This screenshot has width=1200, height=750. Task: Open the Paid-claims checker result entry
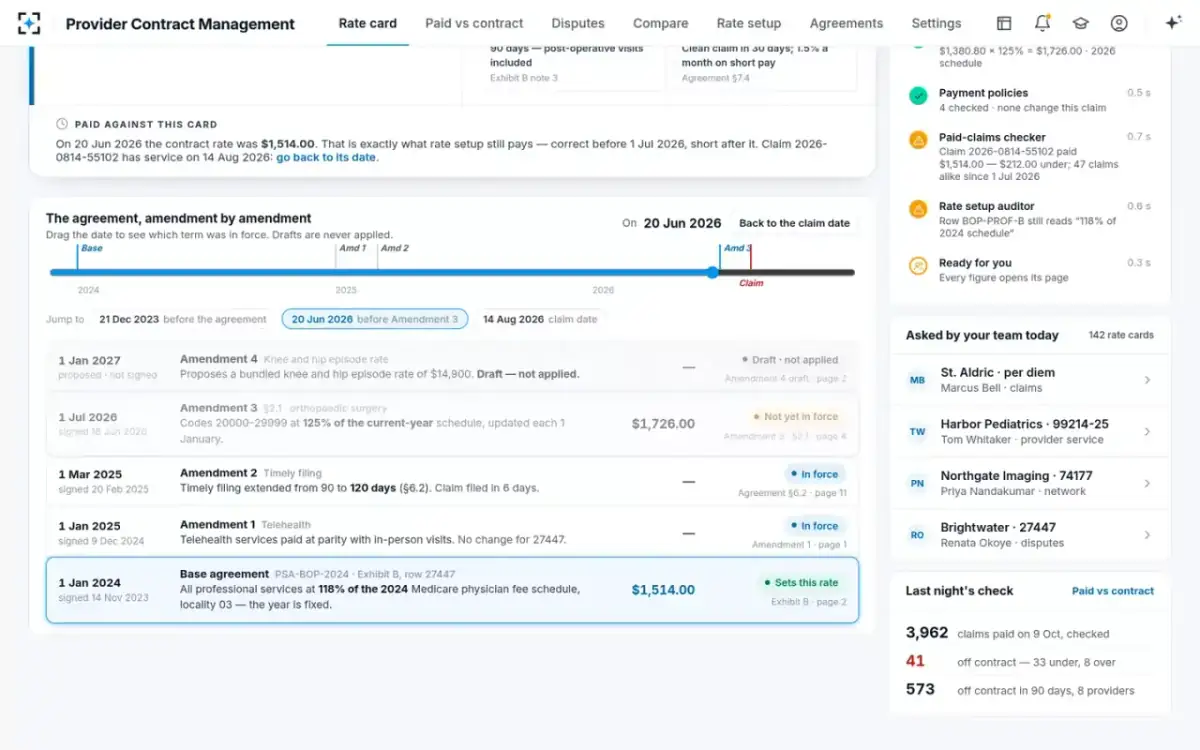[x=1029, y=157]
